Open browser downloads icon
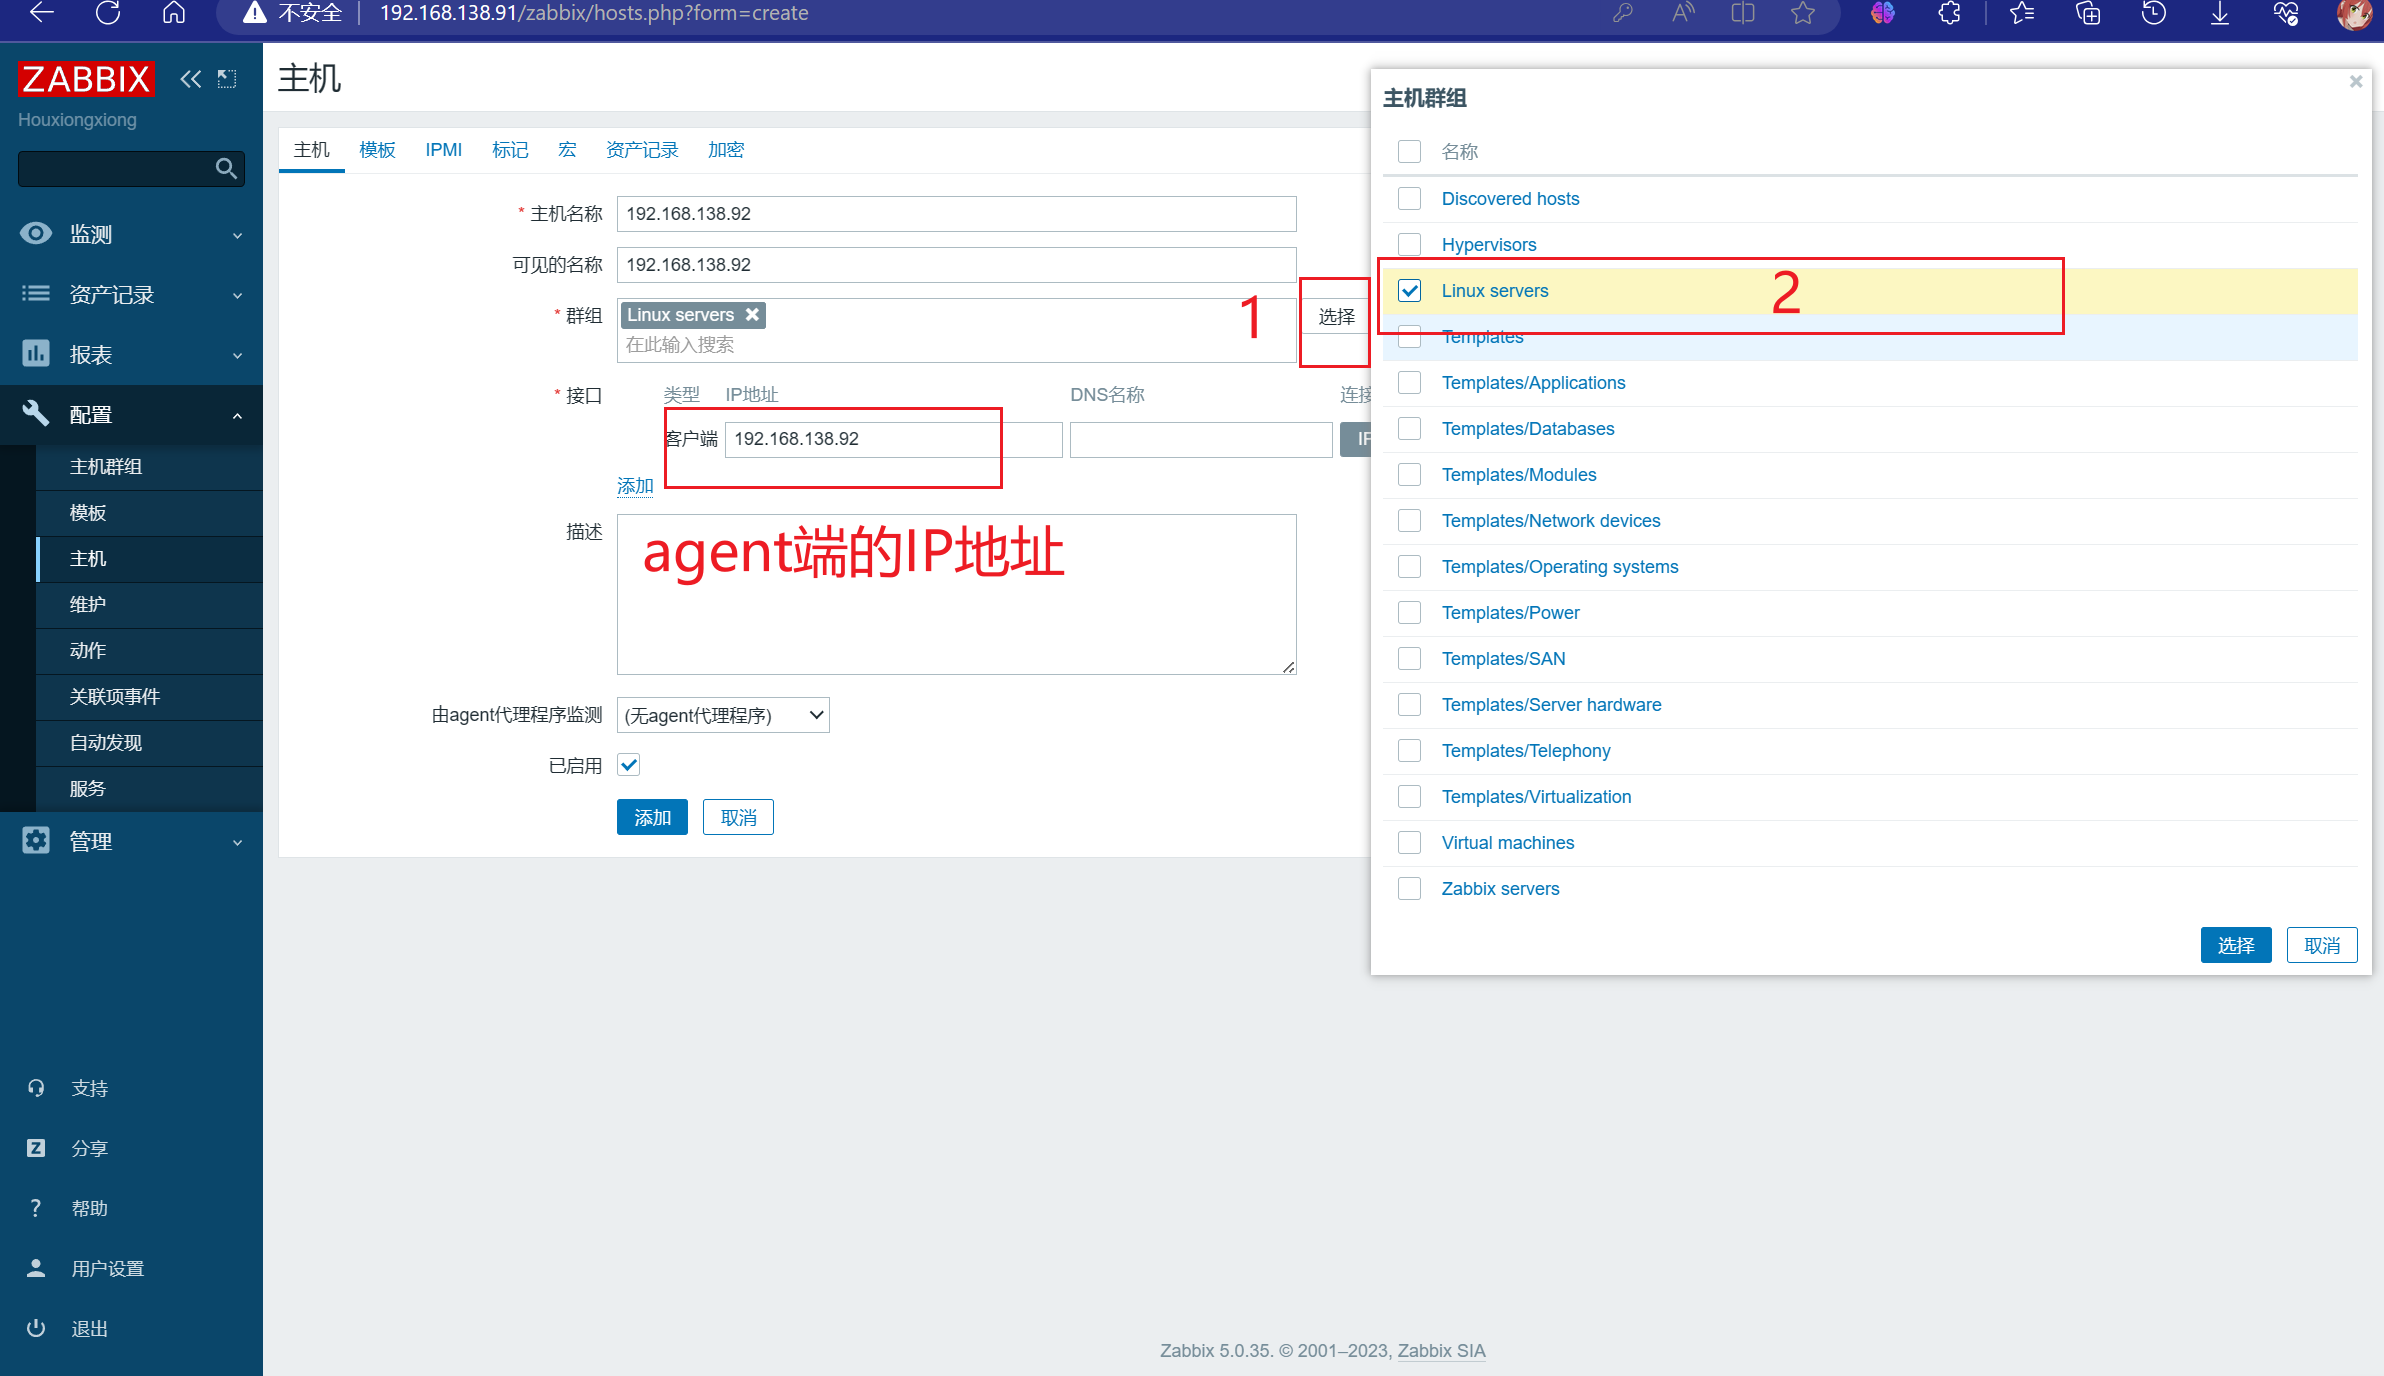 [x=2219, y=14]
